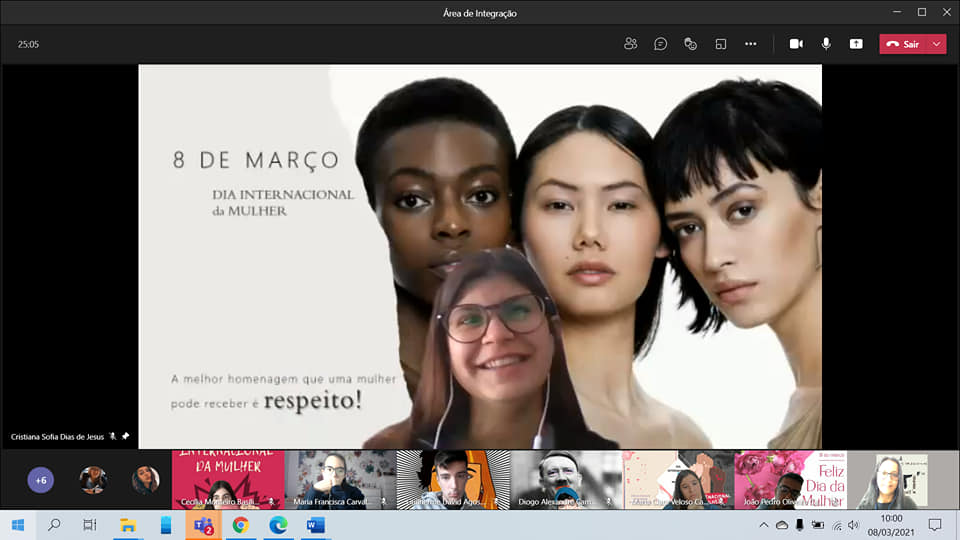Screen dimensions: 960x540
Task: Open the meeting chat conversation
Action: tap(660, 44)
